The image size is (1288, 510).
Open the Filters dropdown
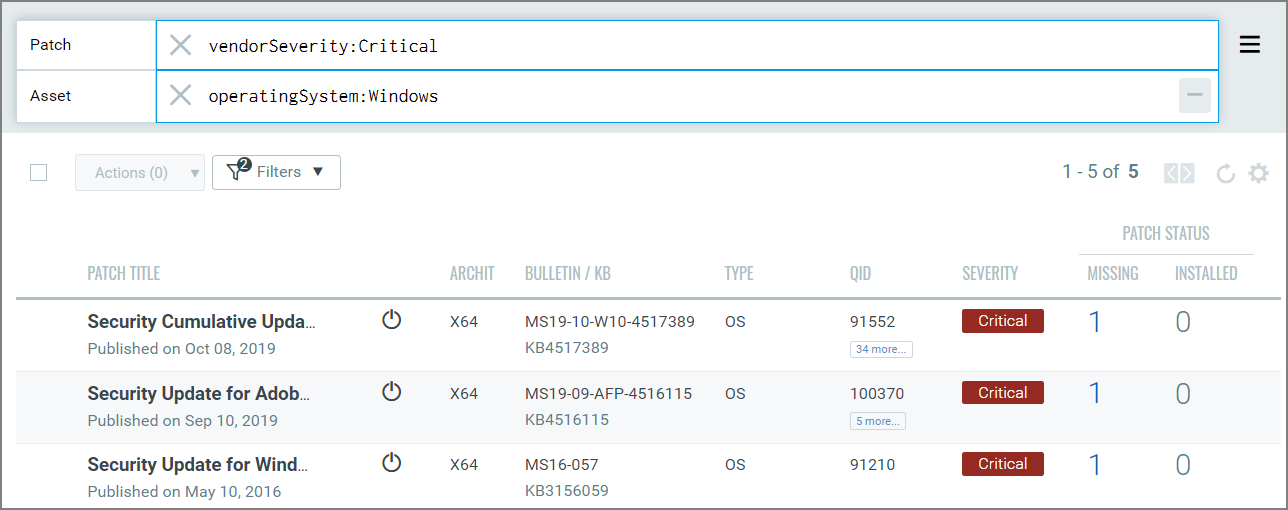(276, 172)
